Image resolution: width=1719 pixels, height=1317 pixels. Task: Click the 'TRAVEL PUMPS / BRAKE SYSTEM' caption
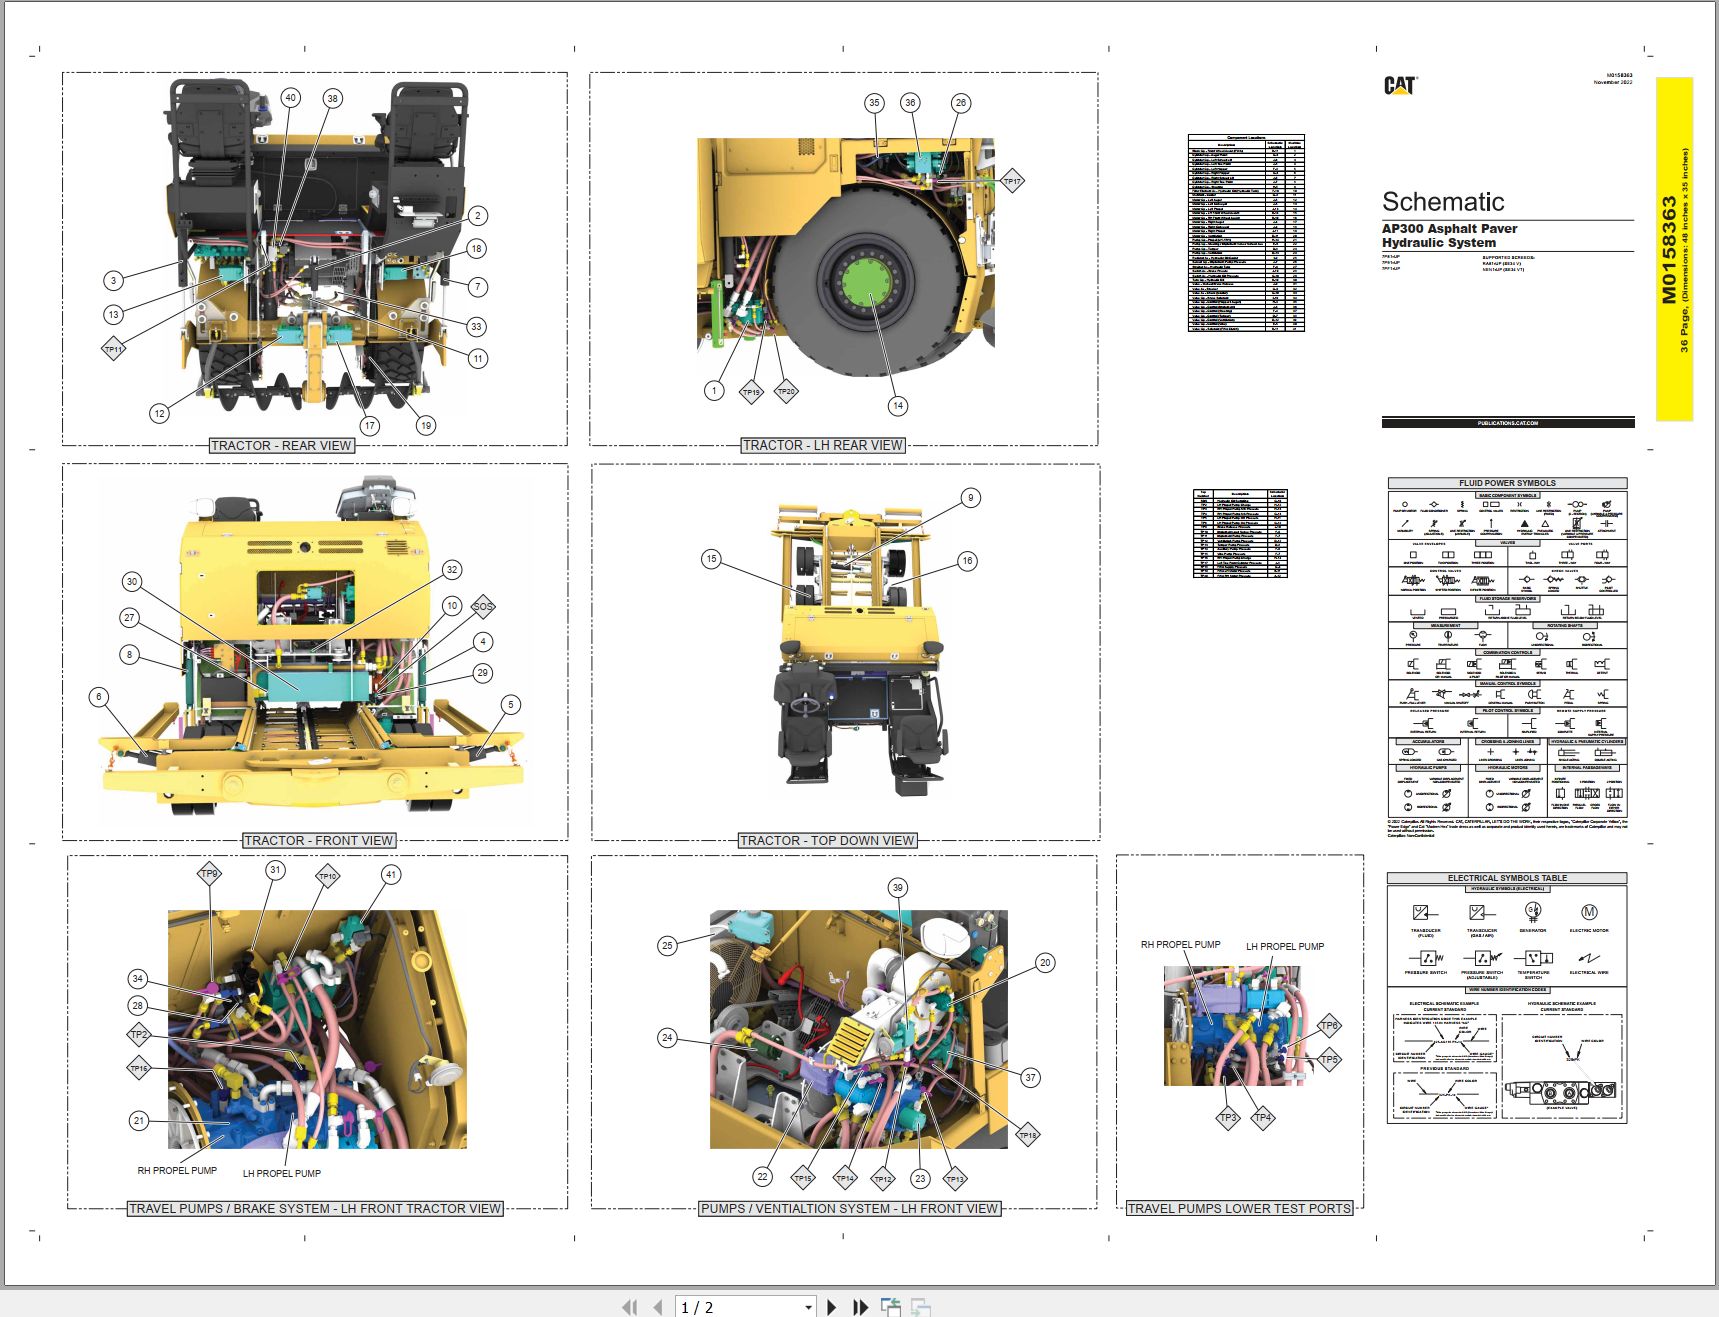pyautogui.click(x=315, y=1209)
